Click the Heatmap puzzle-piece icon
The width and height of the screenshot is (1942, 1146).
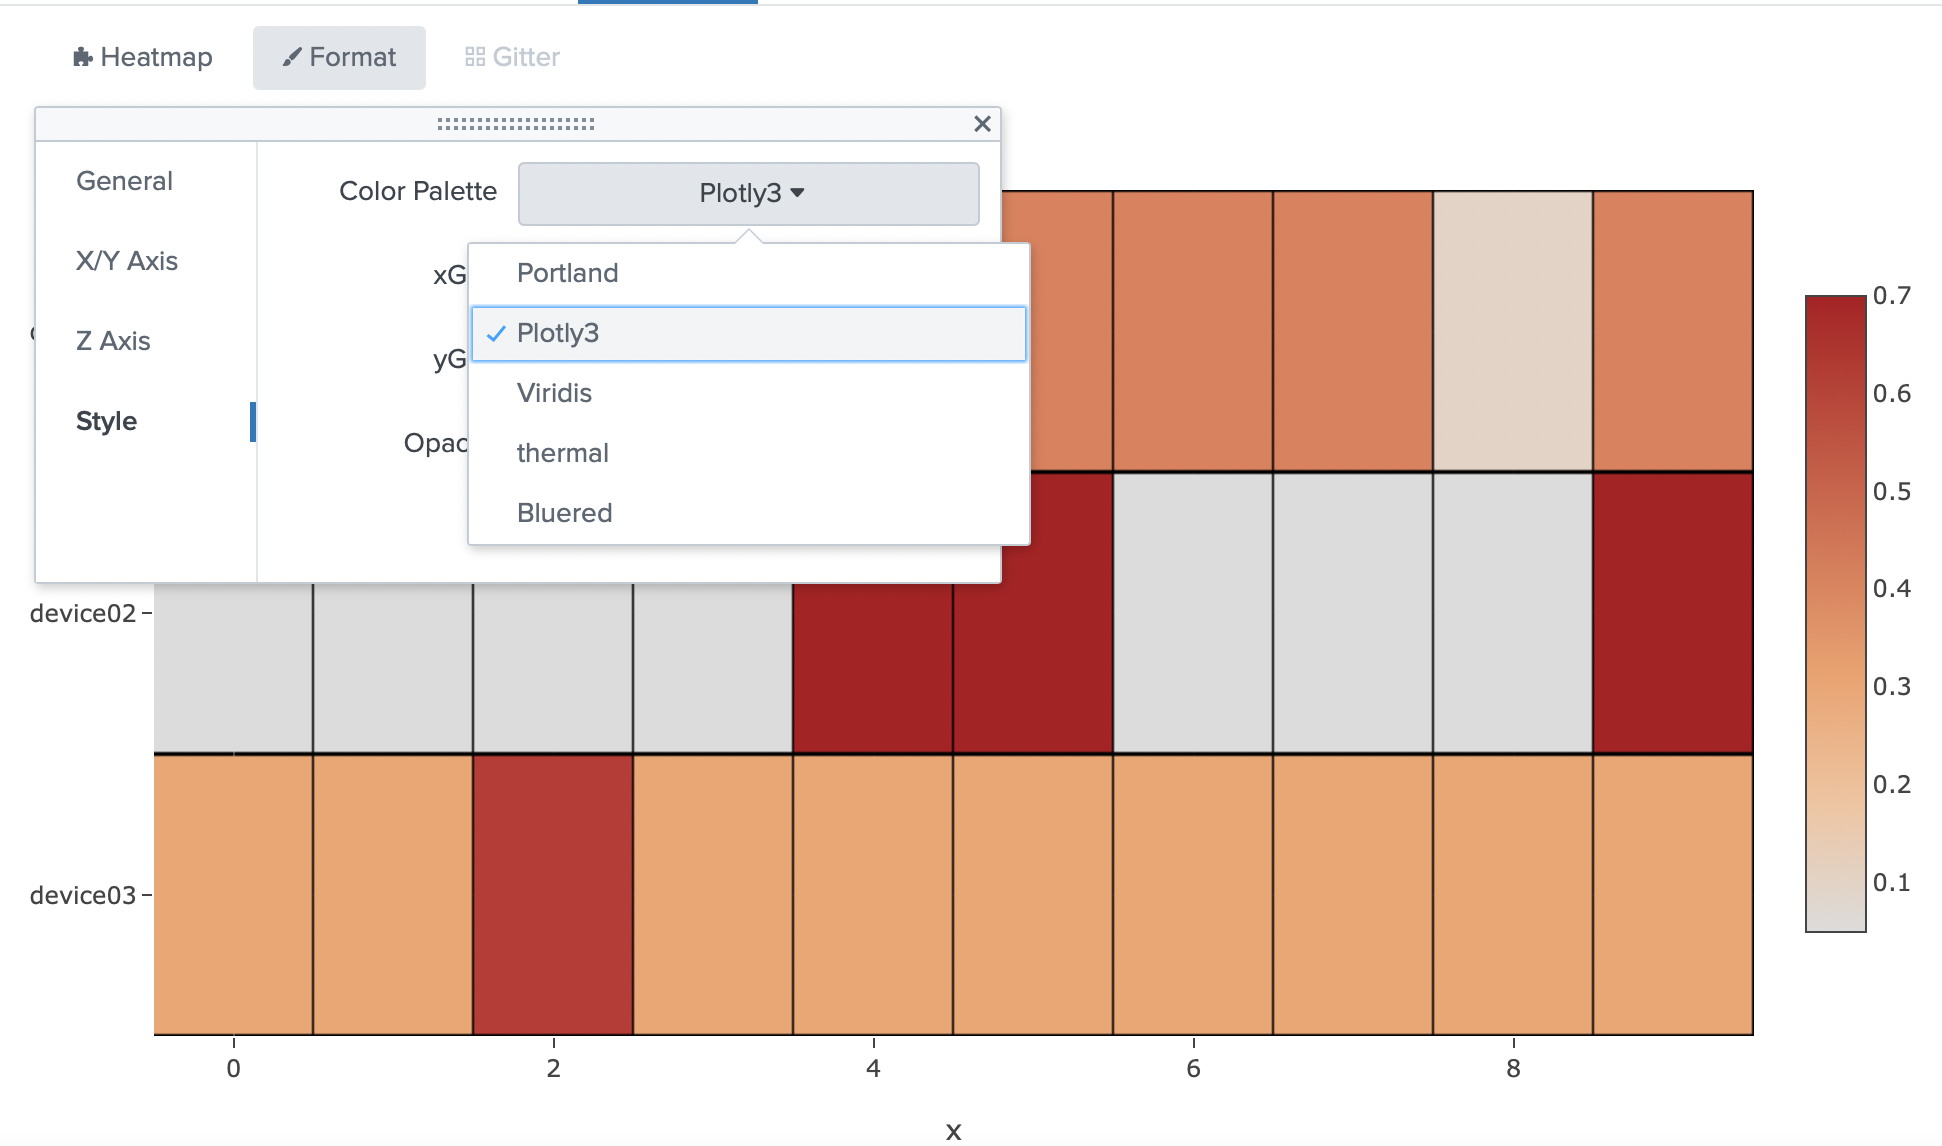pos(83,57)
